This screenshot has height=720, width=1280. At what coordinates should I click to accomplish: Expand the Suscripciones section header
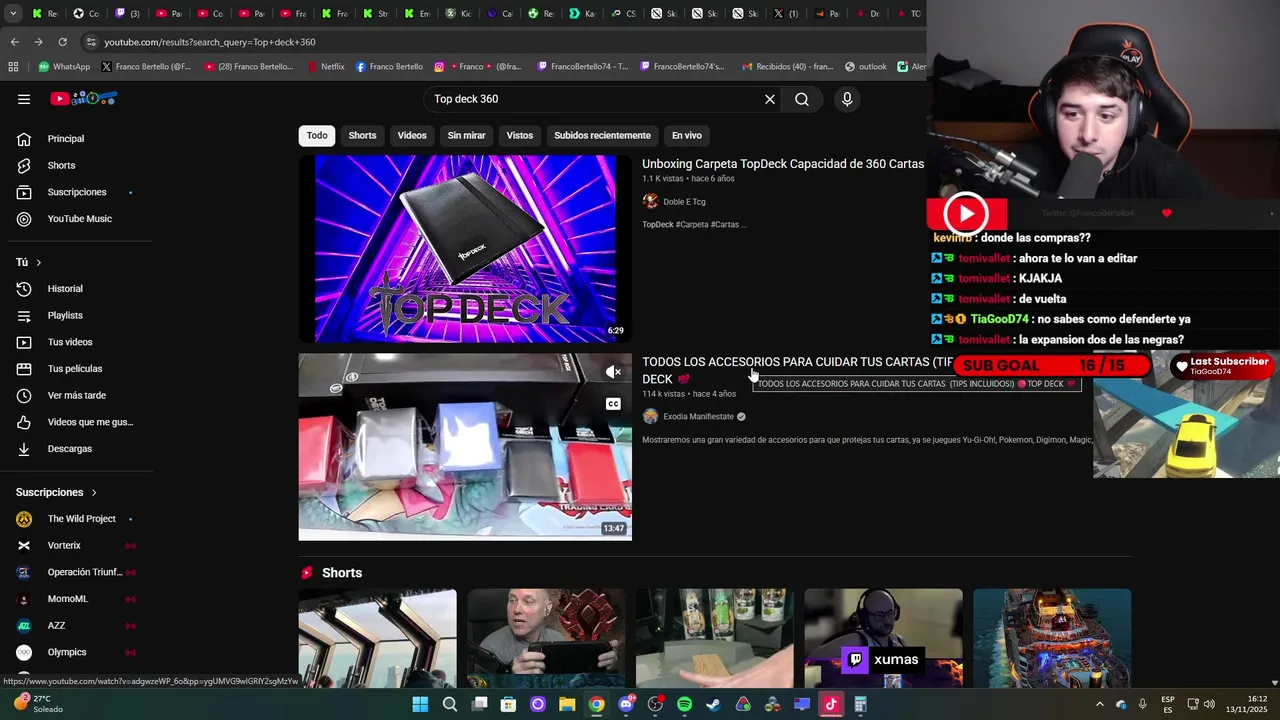point(57,492)
